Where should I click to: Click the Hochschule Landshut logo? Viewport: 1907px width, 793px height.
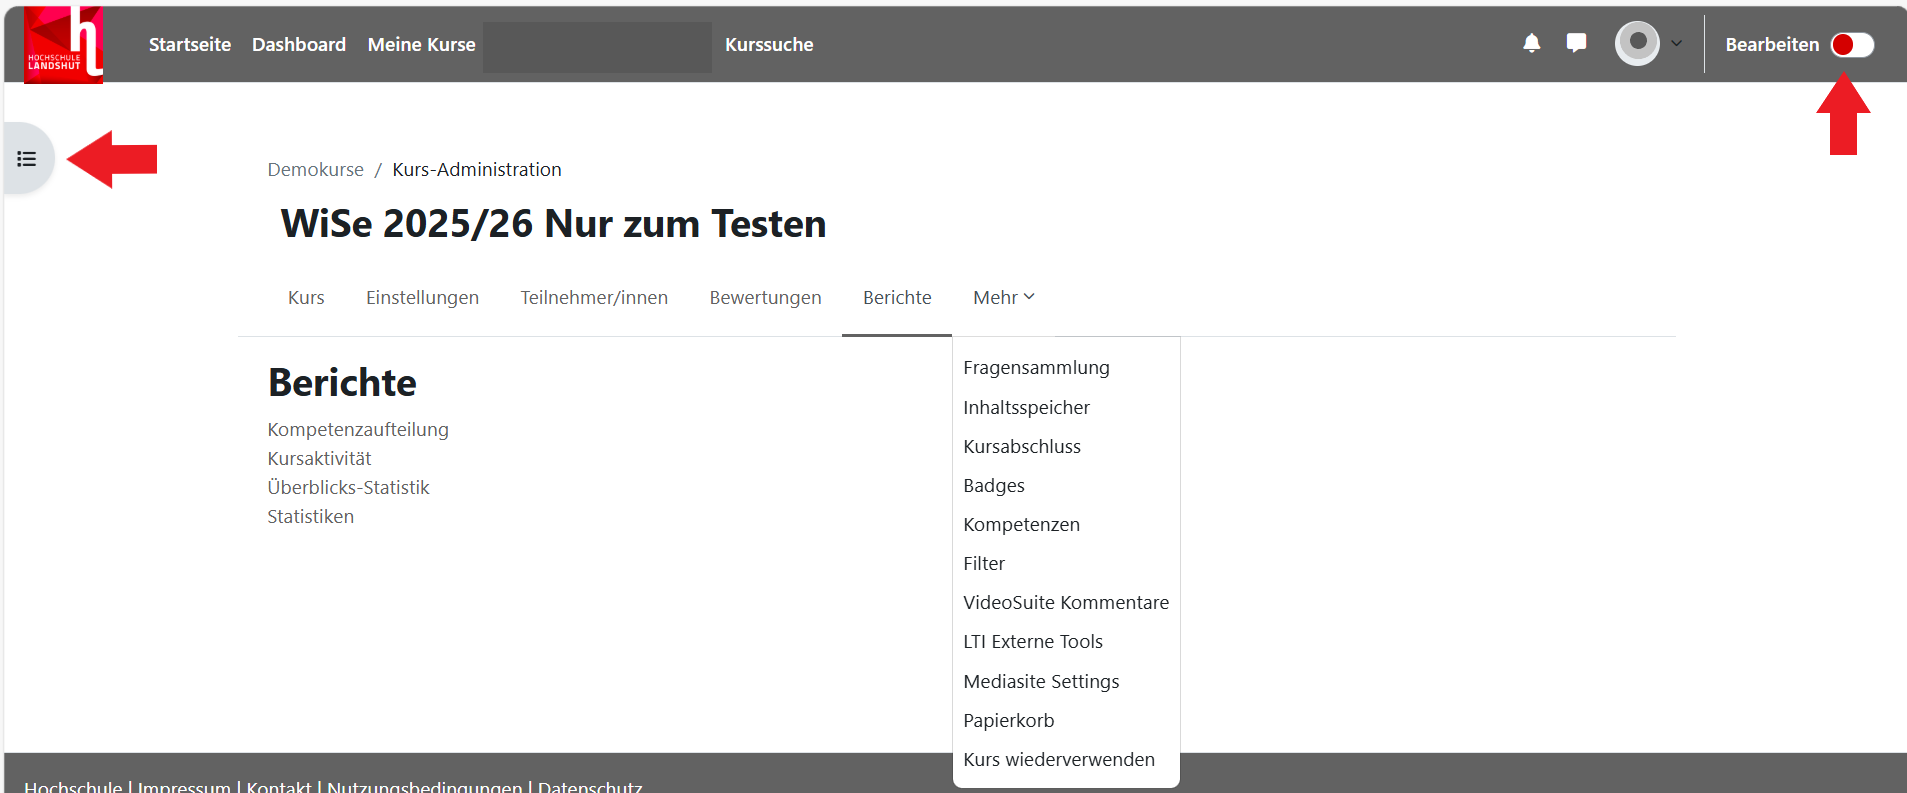pyautogui.click(x=64, y=44)
